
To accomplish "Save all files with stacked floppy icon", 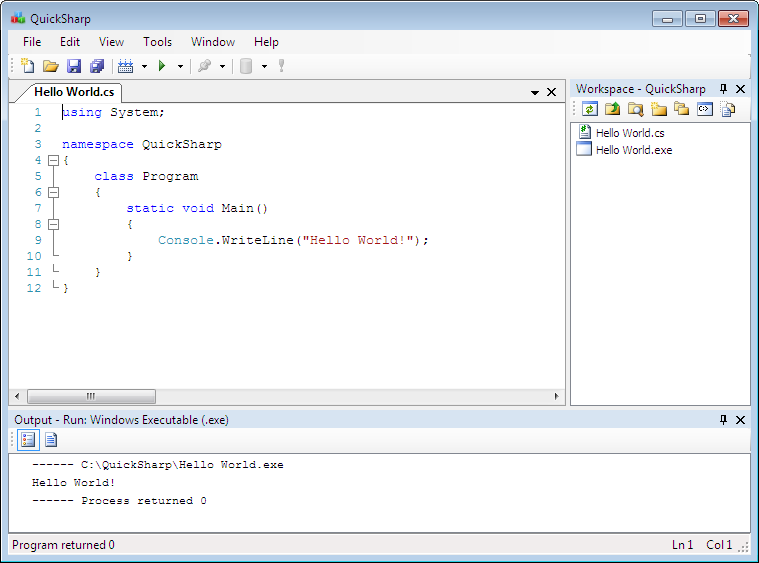I will [x=97, y=66].
